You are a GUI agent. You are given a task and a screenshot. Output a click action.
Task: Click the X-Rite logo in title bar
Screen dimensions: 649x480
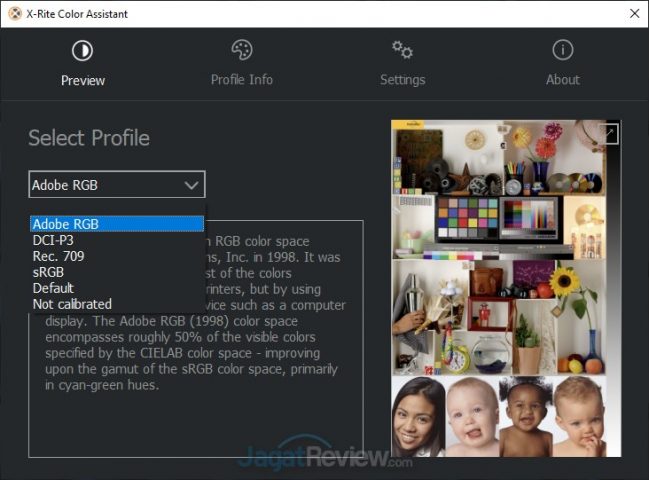pyautogui.click(x=15, y=14)
